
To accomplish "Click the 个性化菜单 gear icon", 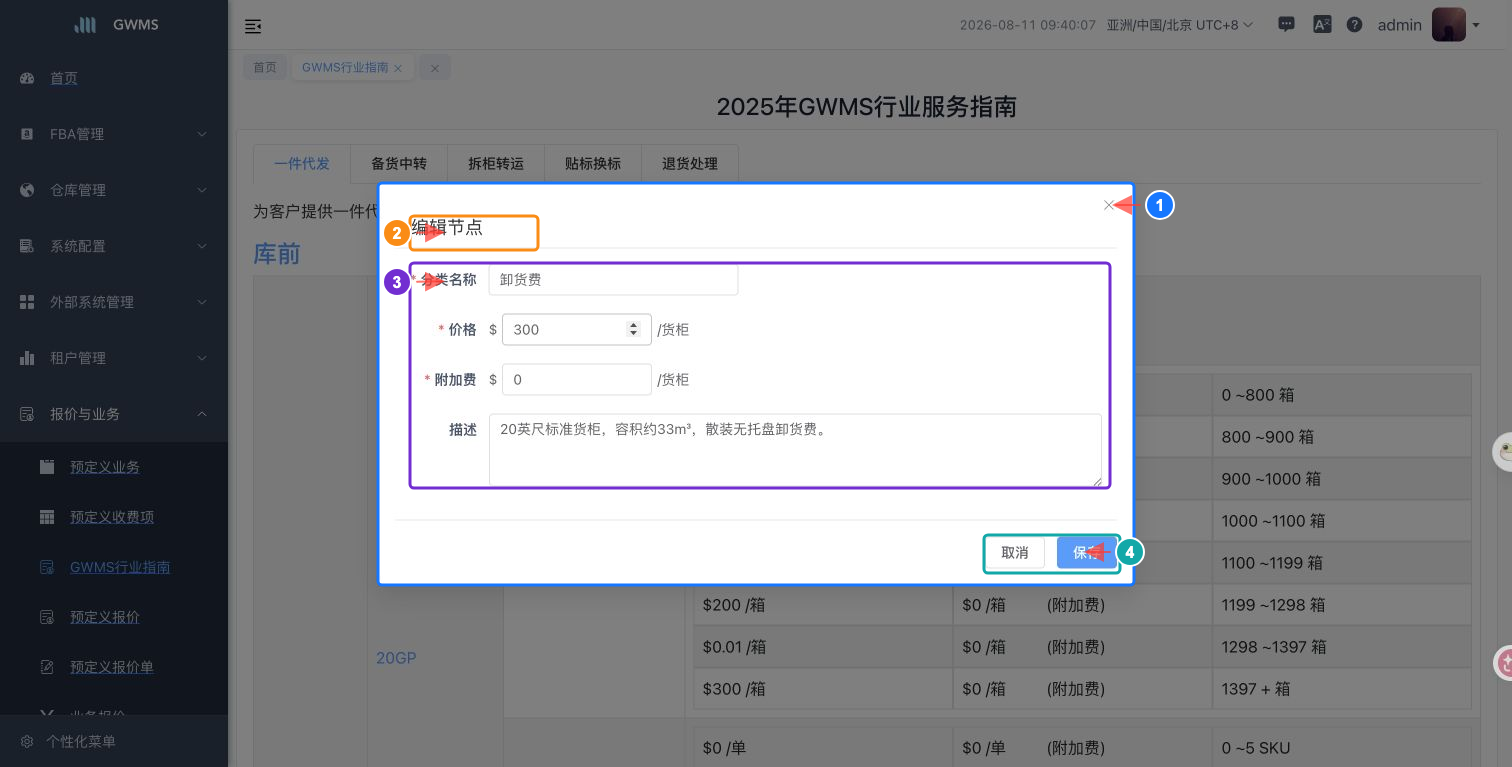I will (x=27, y=742).
